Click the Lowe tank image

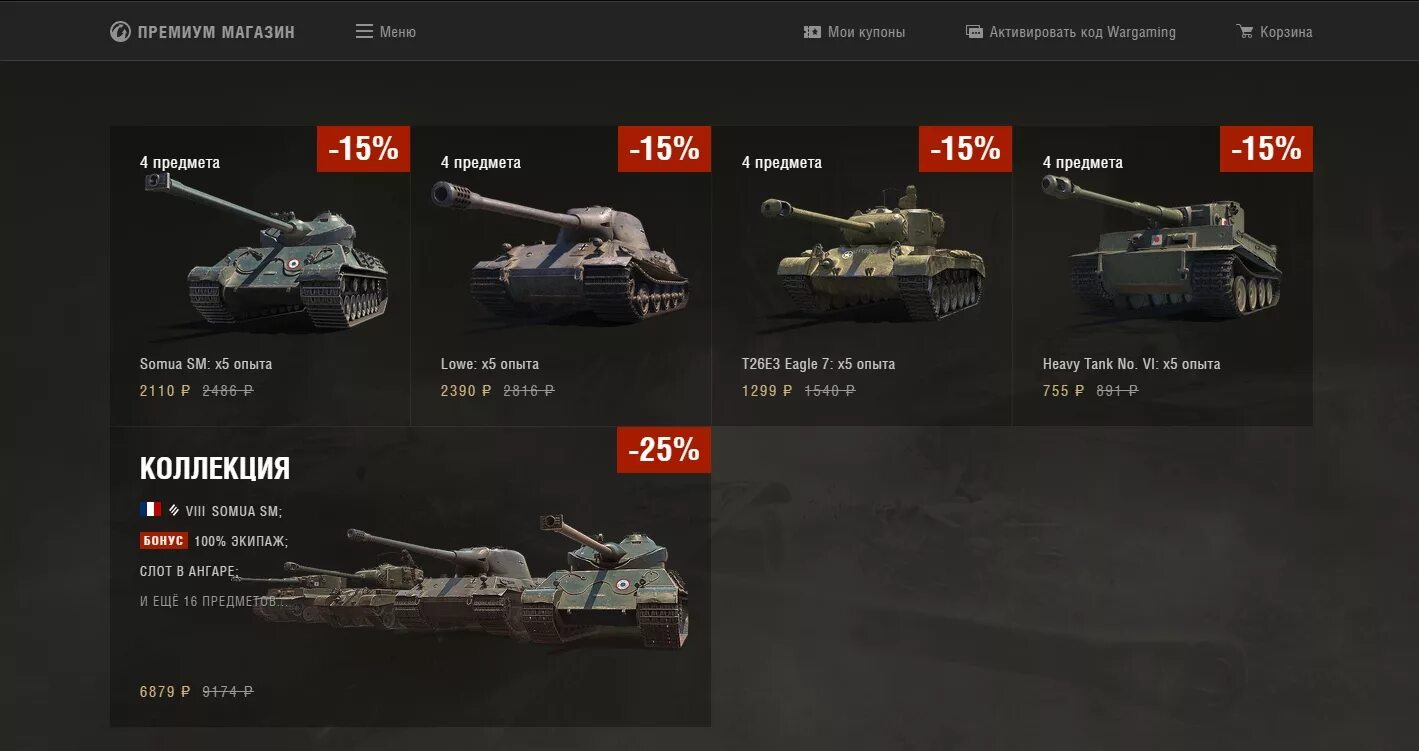coord(560,255)
